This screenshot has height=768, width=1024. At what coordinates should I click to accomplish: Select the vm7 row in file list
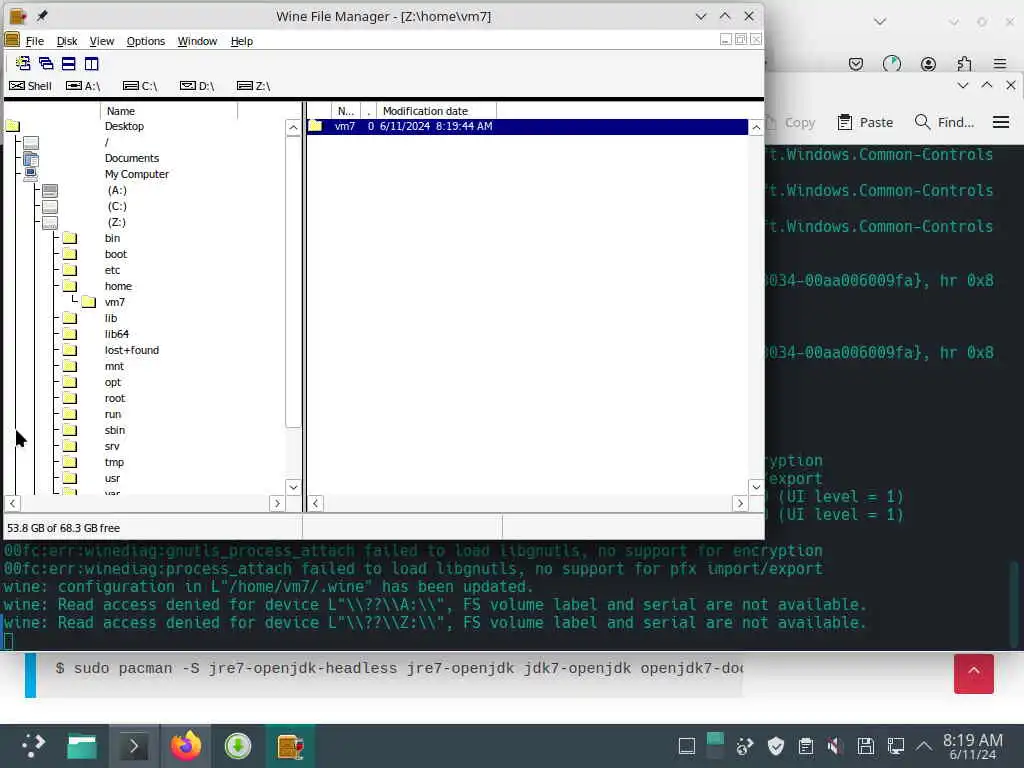pyautogui.click(x=527, y=126)
